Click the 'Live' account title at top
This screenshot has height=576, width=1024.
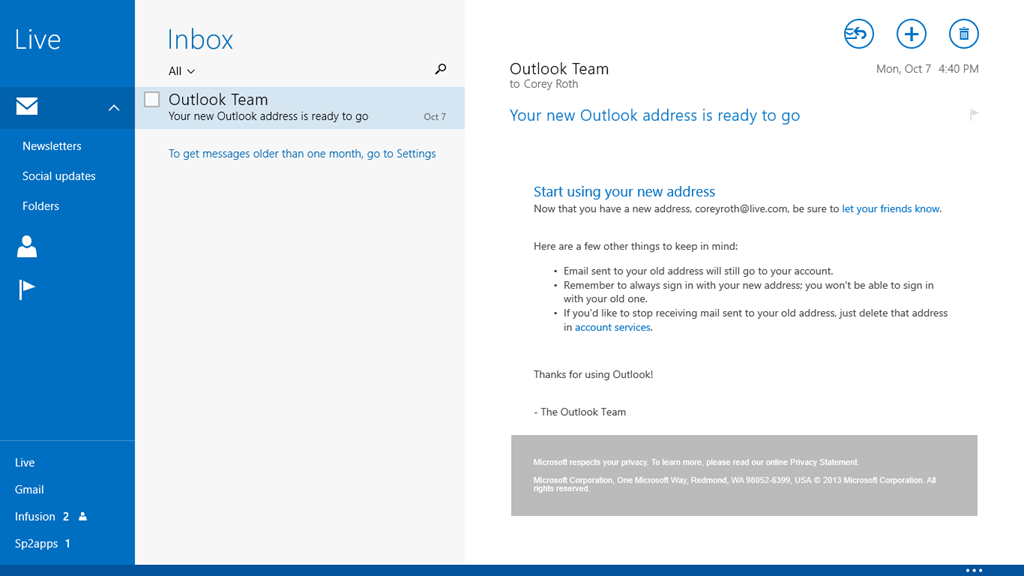tap(38, 39)
